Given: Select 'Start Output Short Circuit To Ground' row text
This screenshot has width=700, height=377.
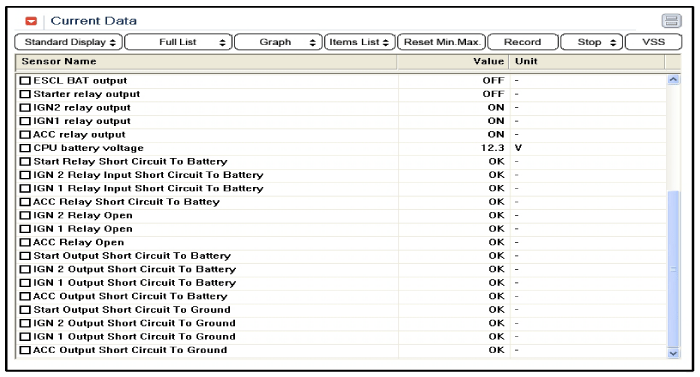Looking at the screenshot, I should pos(132,310).
